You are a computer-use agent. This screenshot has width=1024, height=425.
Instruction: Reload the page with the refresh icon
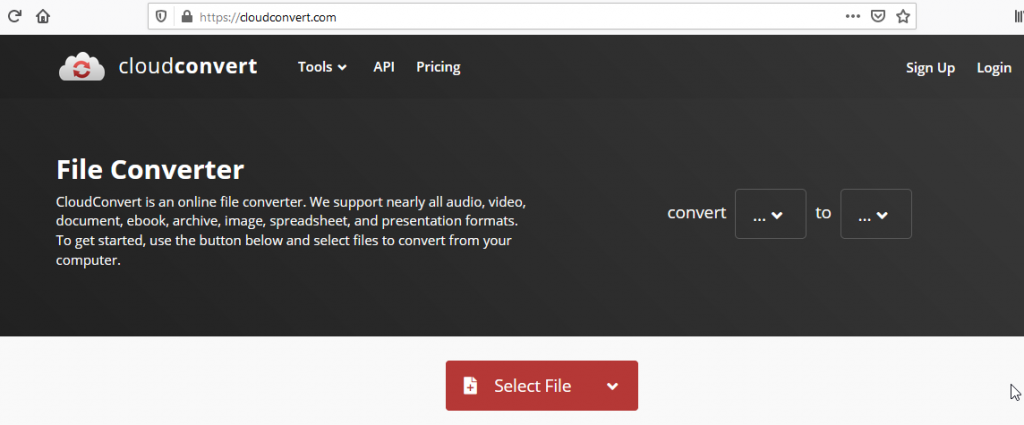(14, 16)
